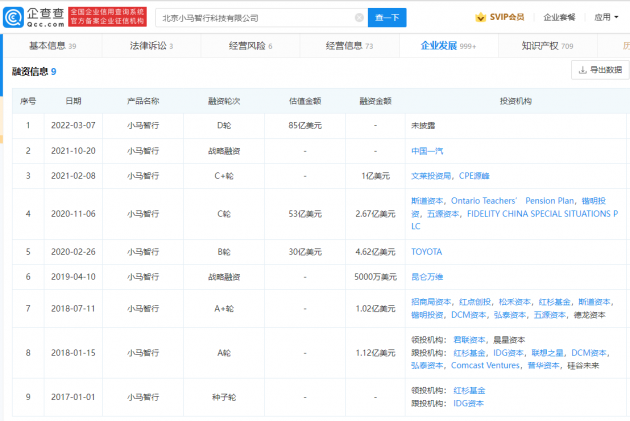Open investor link TOYOTA
This screenshot has height=421, width=630.
[427, 252]
